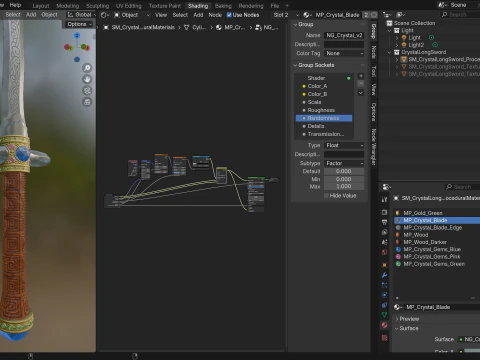The height and width of the screenshot is (360, 480).
Task: Click the blue Z axis on navigation gizmo
Action: pyautogui.click(x=77, y=35)
